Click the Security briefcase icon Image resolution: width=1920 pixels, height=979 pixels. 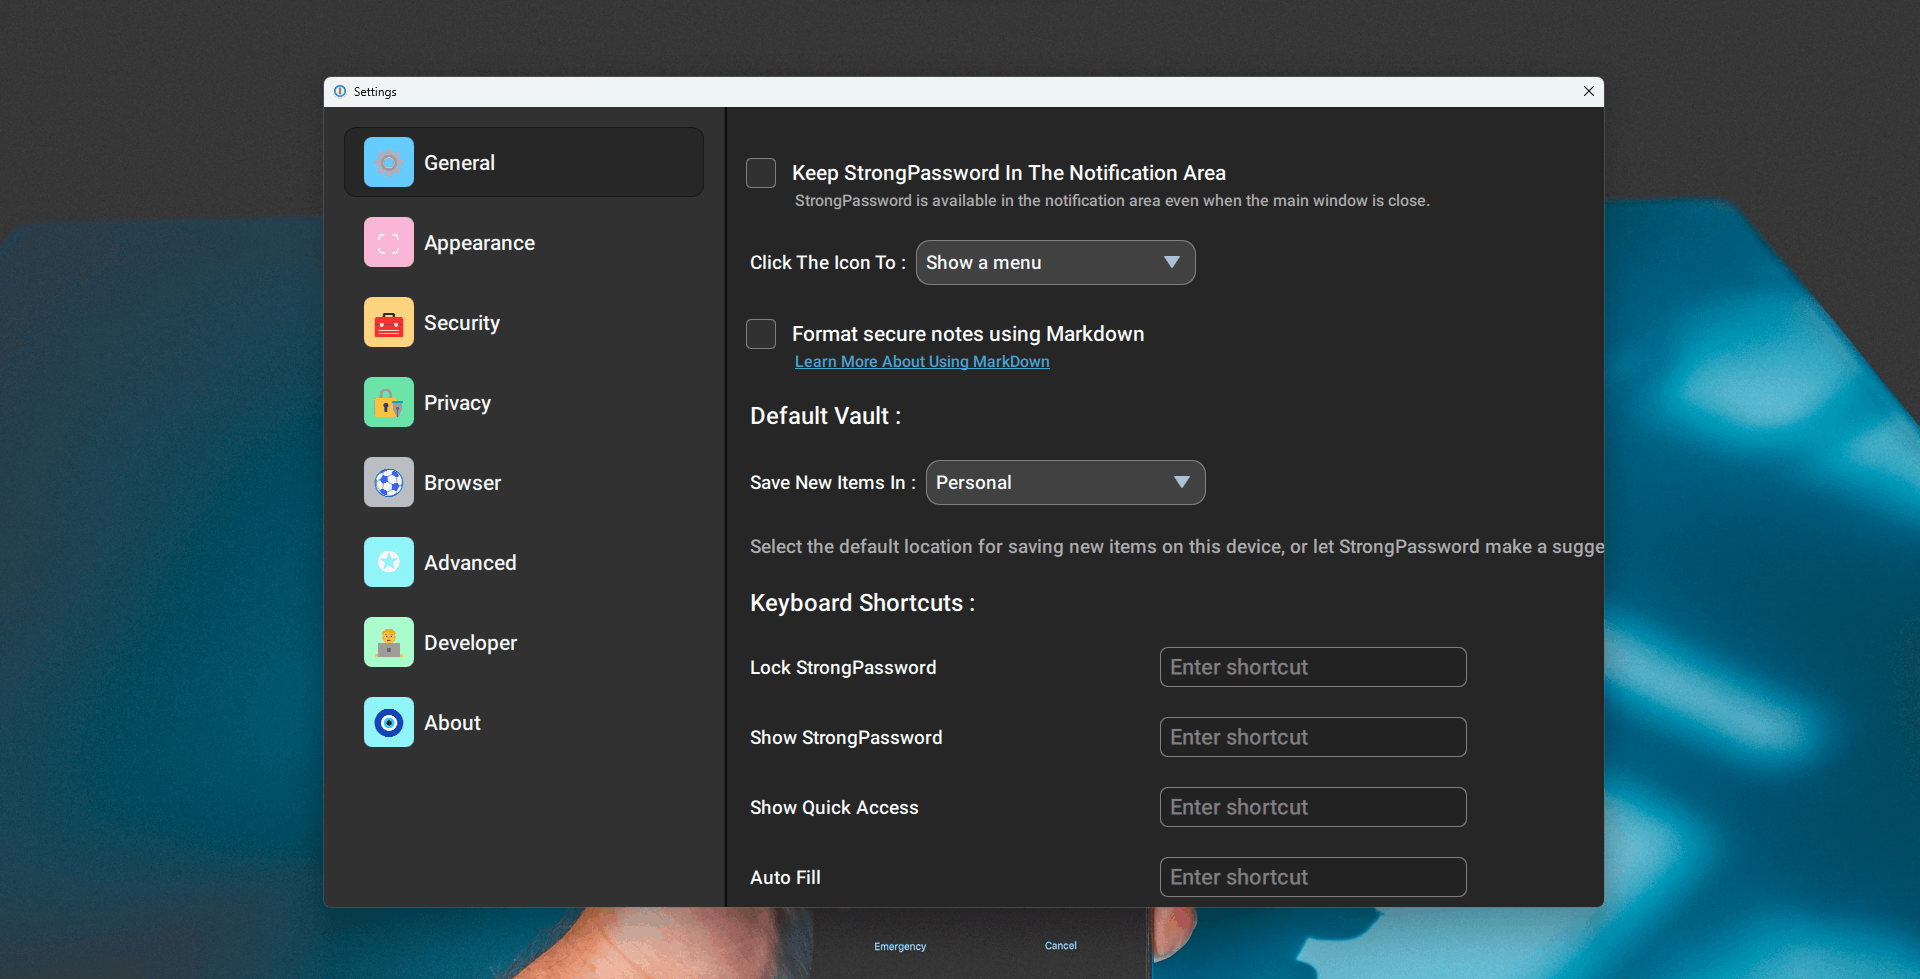tap(388, 322)
